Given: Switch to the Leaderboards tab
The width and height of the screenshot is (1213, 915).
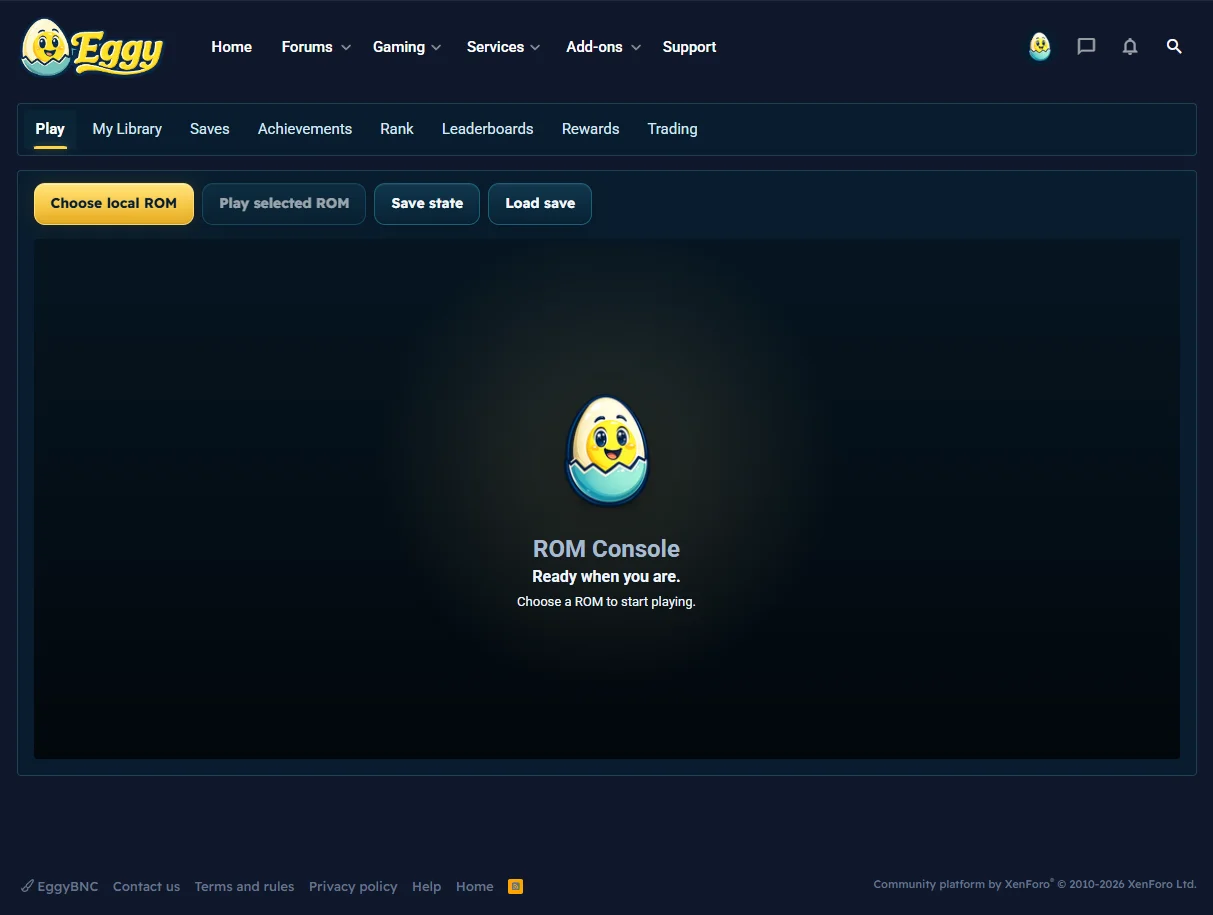Looking at the screenshot, I should (x=488, y=129).
